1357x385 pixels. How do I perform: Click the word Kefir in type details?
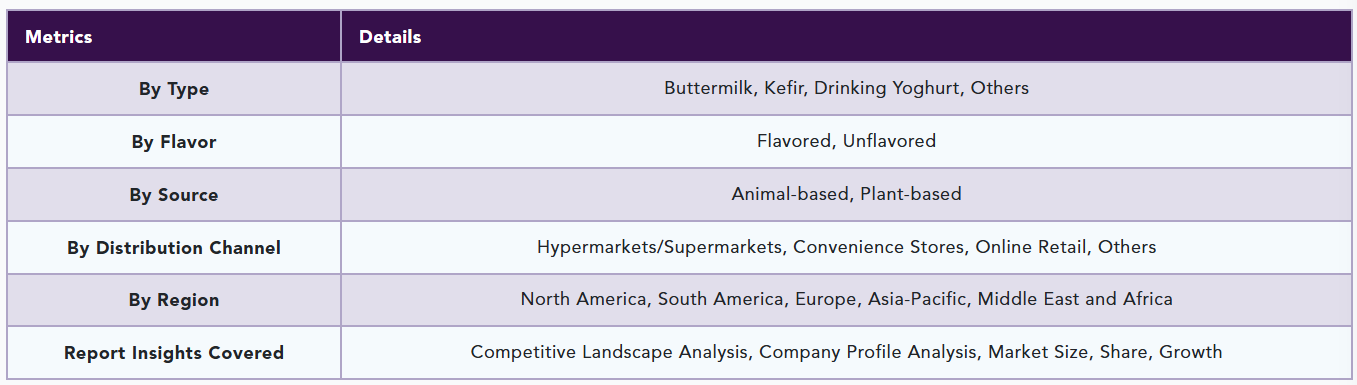tap(783, 88)
